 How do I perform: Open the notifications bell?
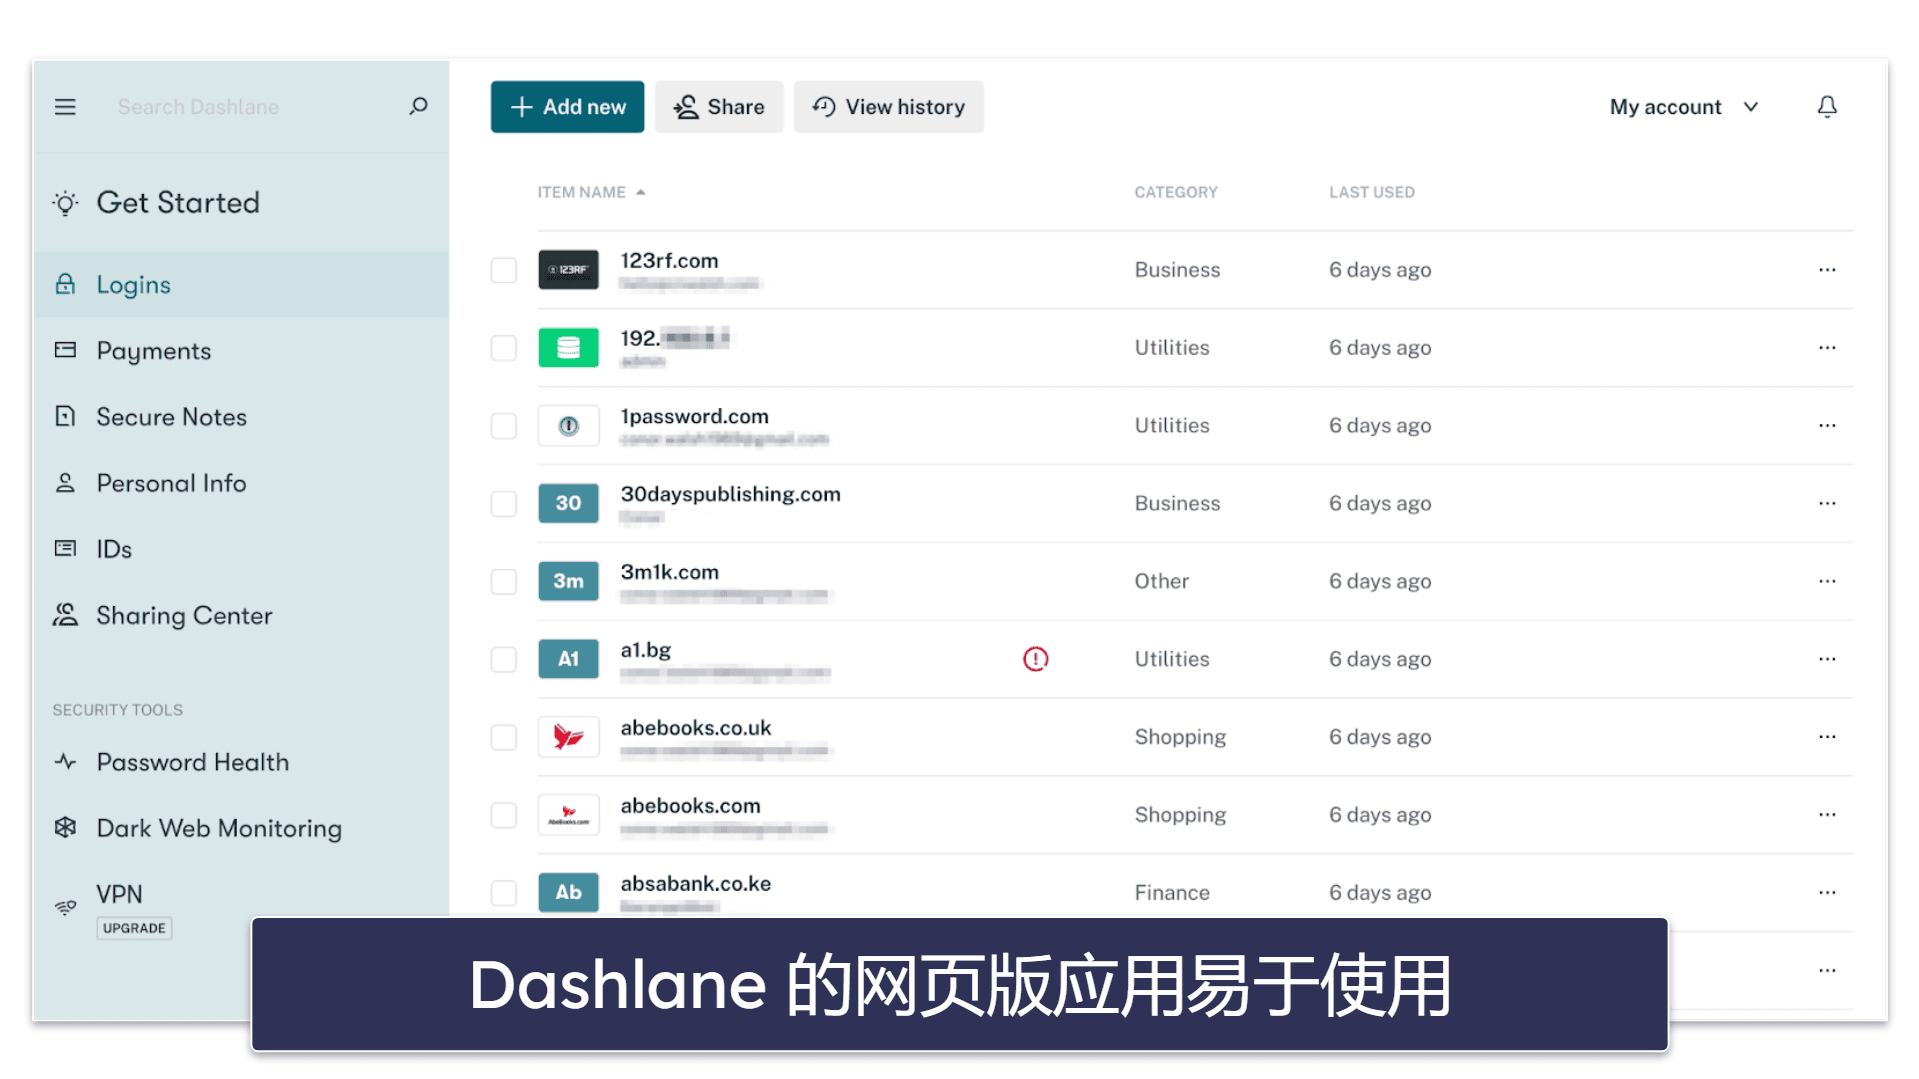[x=1827, y=107]
